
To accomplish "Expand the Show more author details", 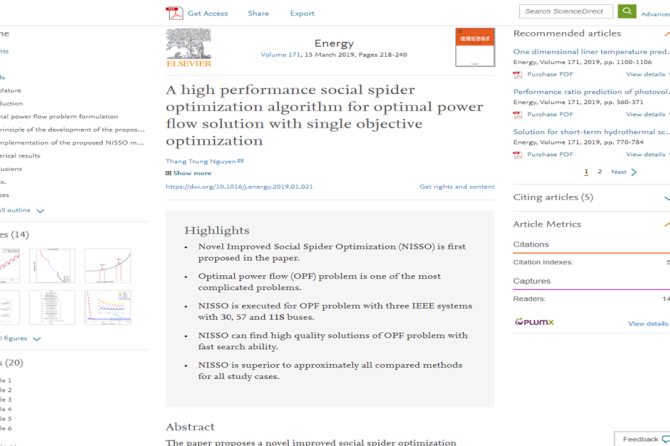I will [188, 173].
